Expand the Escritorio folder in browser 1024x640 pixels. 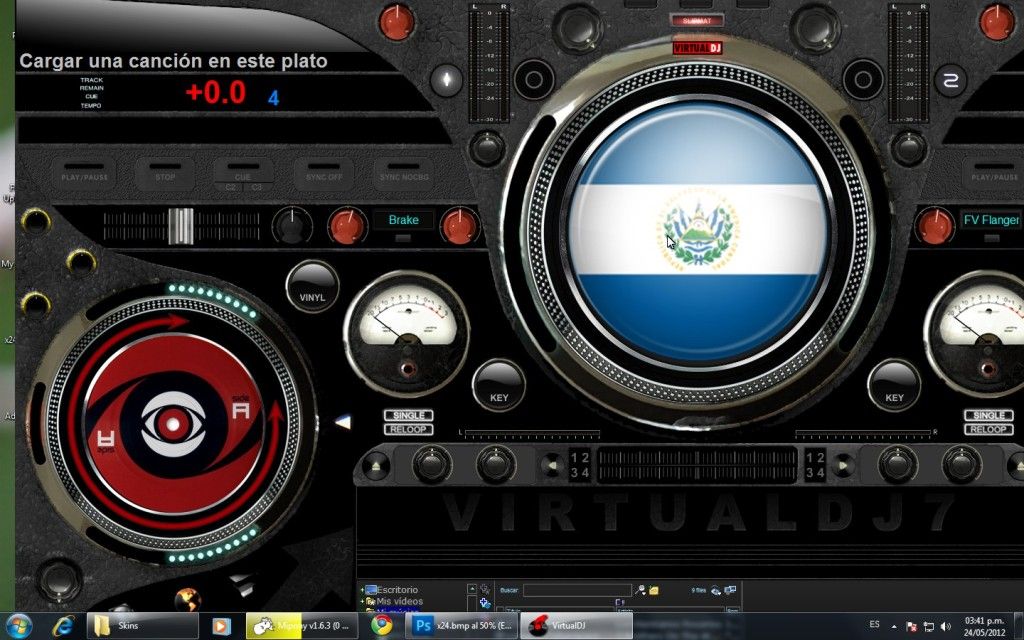click(362, 590)
